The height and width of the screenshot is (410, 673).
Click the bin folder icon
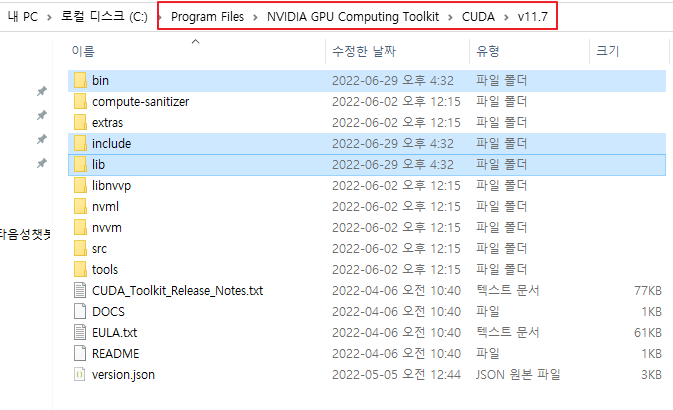point(80,80)
